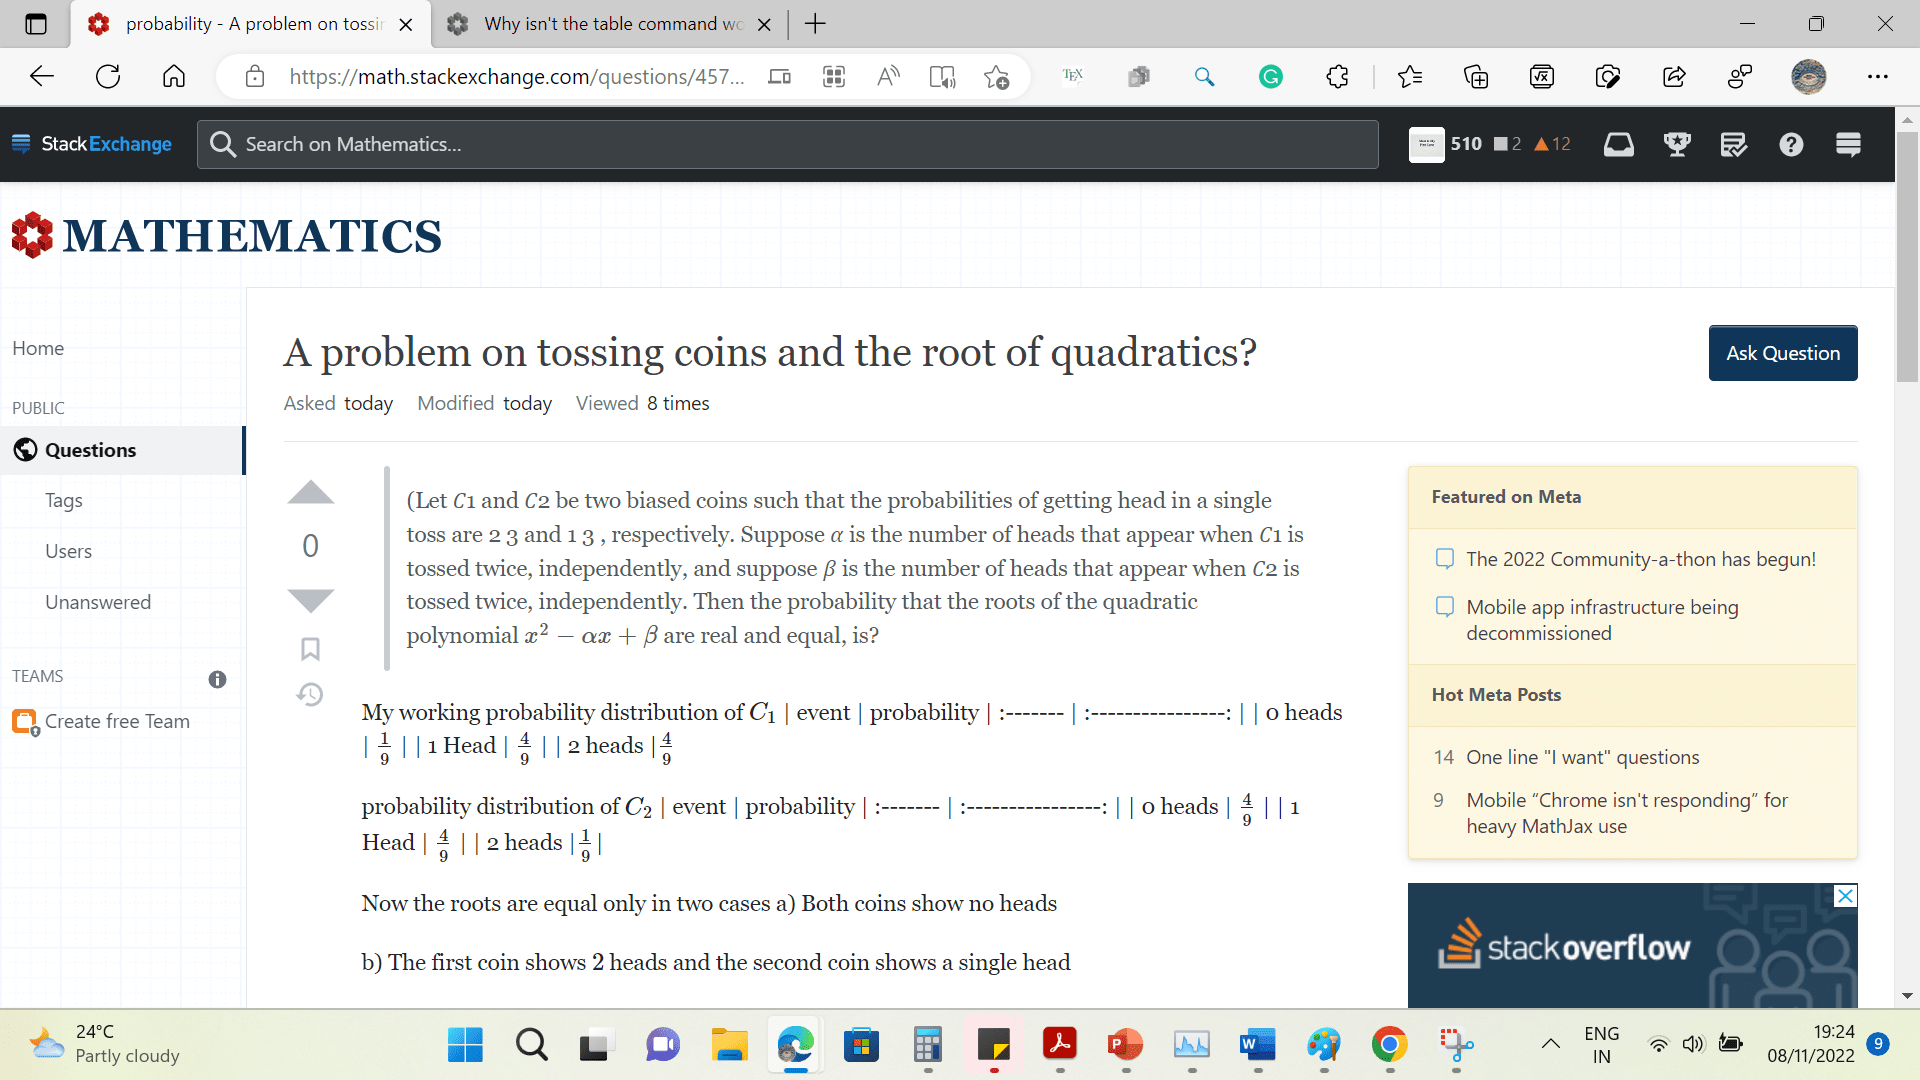Open 'The 2022 Community-a-thon has begun!' link
Viewport: 1920px width, 1080px height.
click(1640, 559)
